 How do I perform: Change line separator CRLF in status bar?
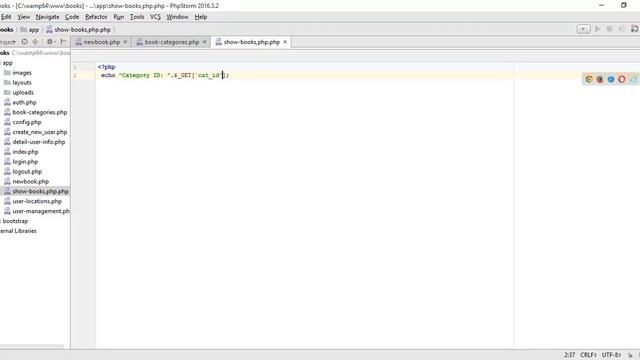588,355
